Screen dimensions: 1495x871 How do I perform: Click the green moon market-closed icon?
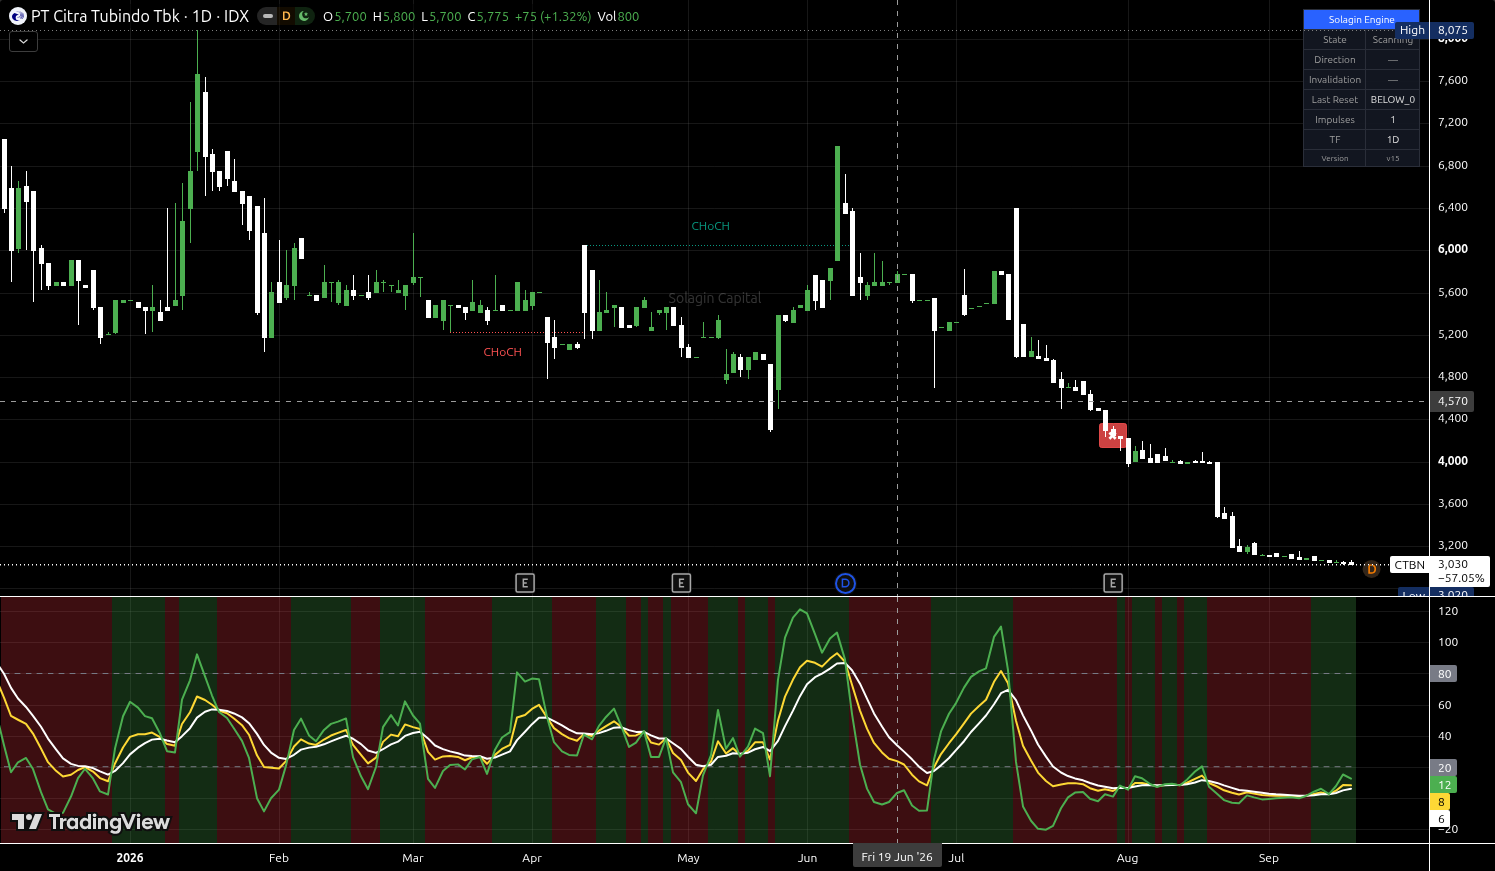(x=304, y=16)
